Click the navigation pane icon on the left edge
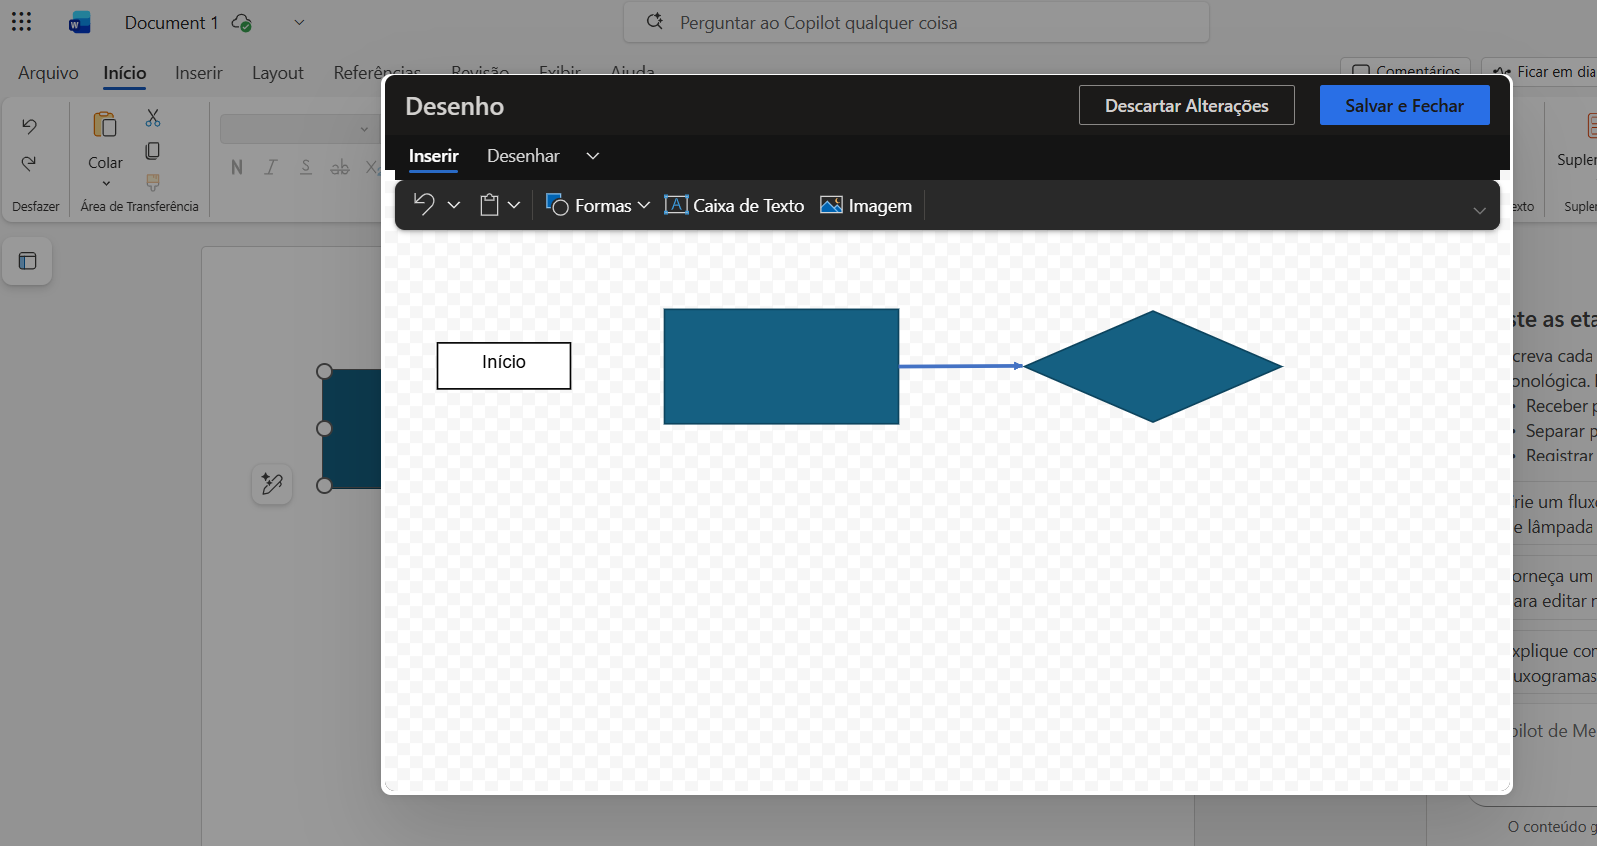The image size is (1597, 846). coord(28,261)
